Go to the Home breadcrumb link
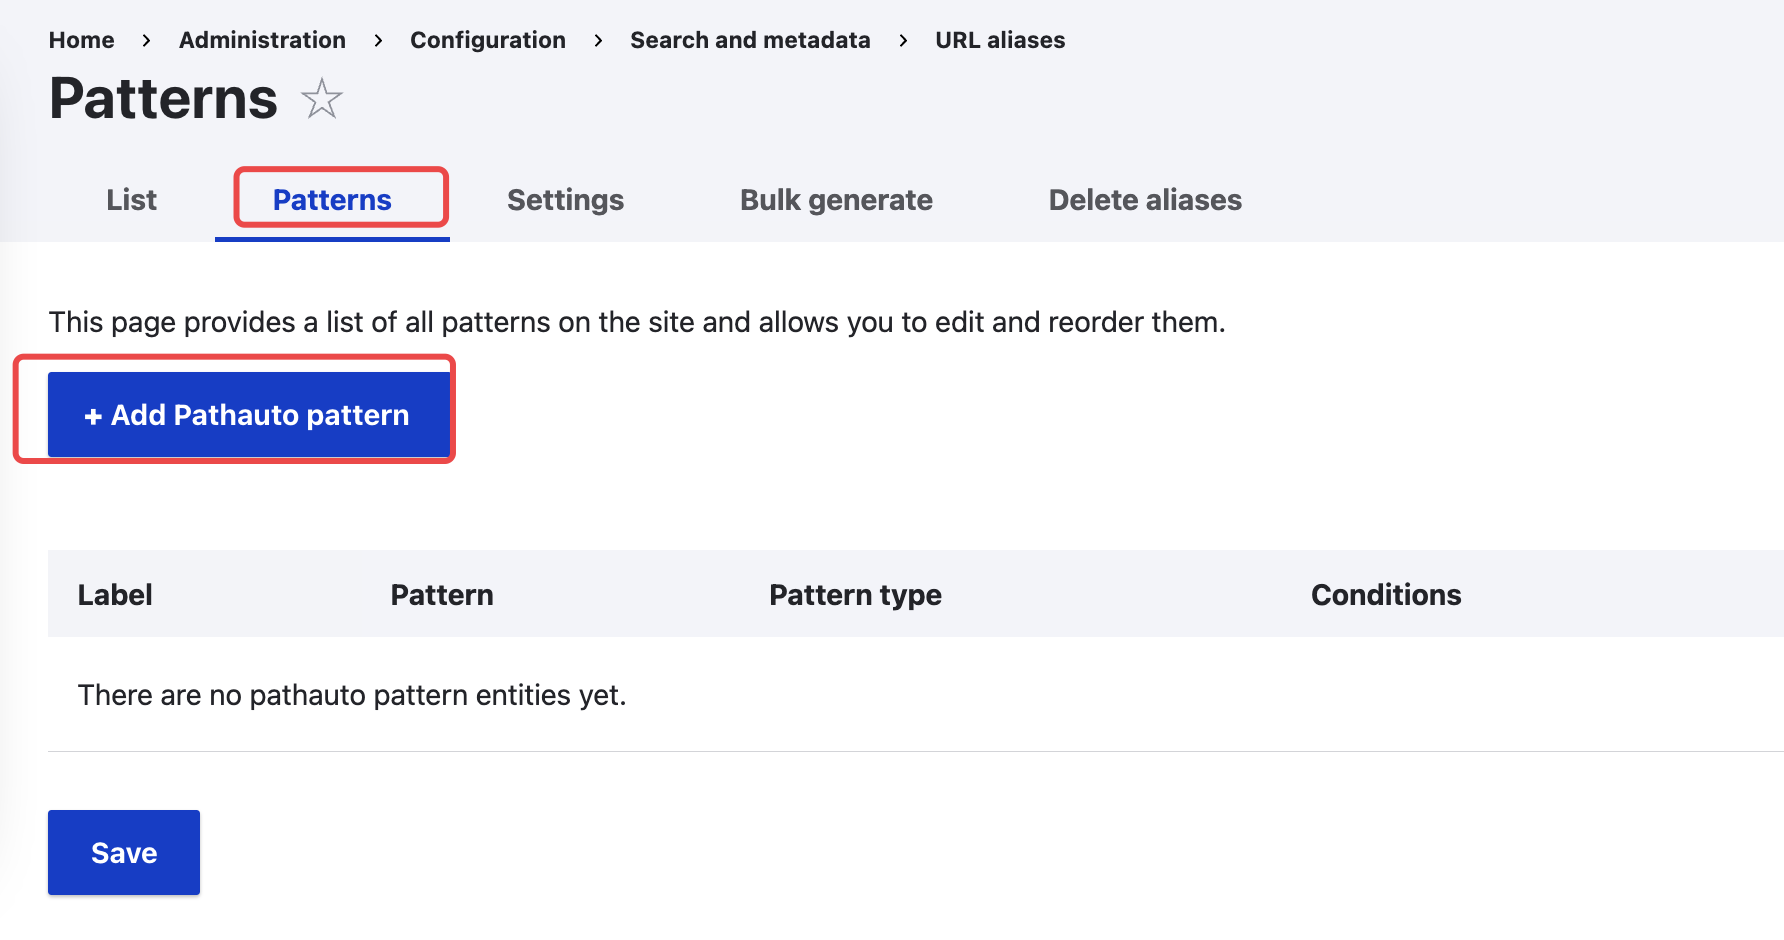 click(82, 40)
